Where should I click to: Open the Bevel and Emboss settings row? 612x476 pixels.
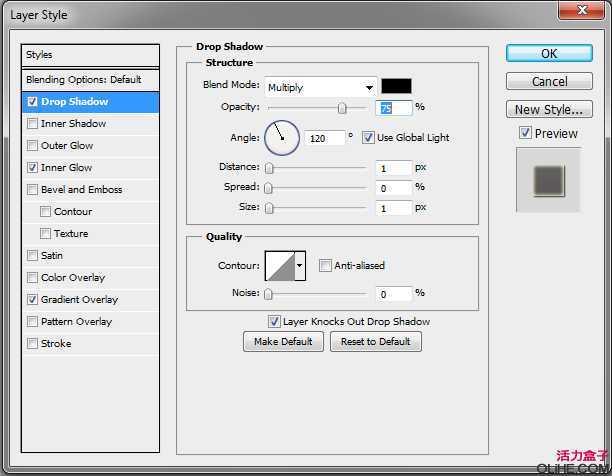[90, 190]
